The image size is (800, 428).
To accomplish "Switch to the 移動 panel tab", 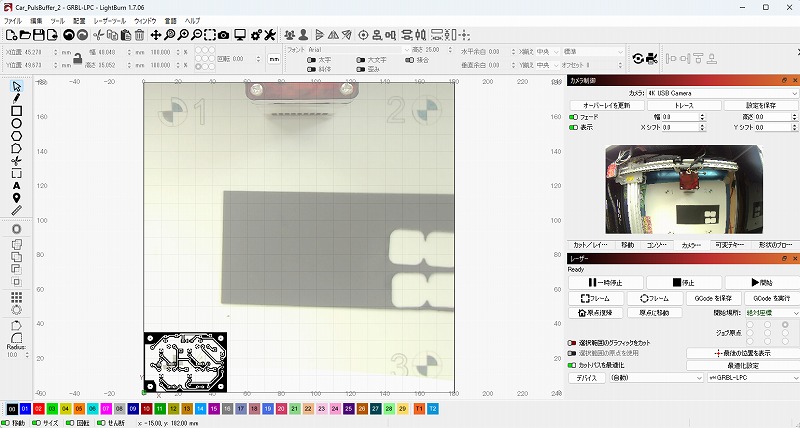I will click(627, 244).
